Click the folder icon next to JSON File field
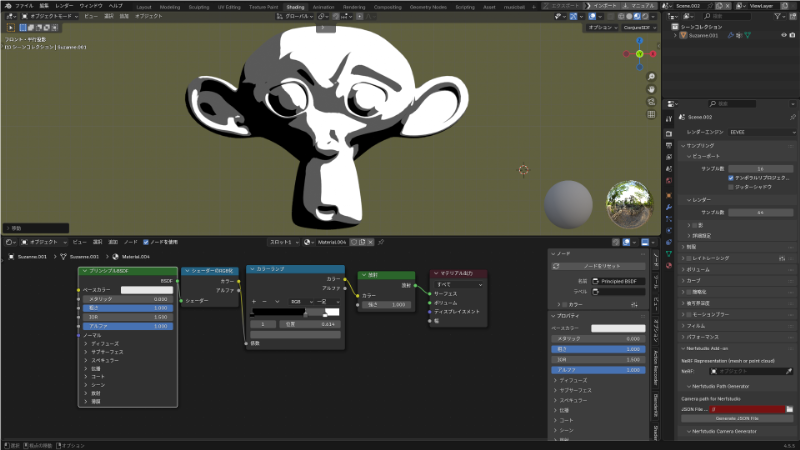 point(789,409)
